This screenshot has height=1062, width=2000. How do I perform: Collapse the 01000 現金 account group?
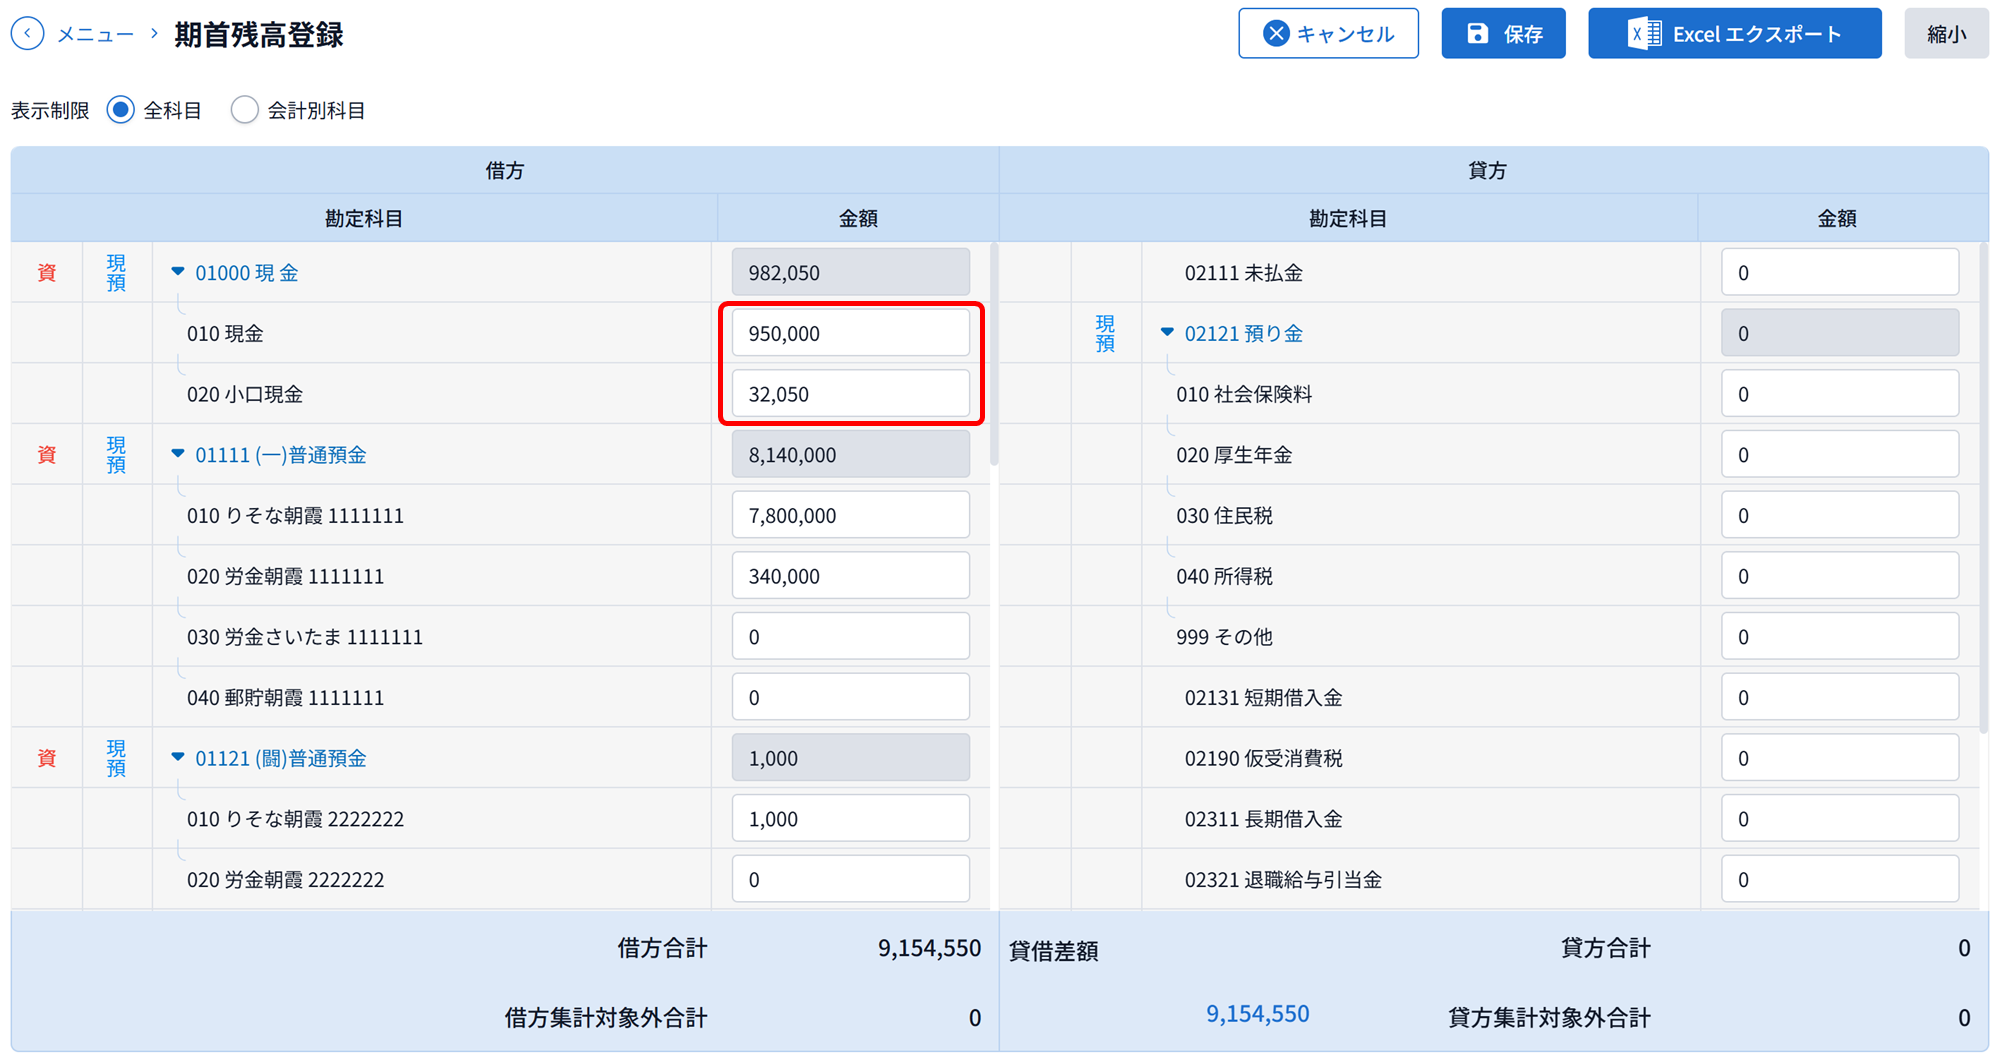click(178, 272)
